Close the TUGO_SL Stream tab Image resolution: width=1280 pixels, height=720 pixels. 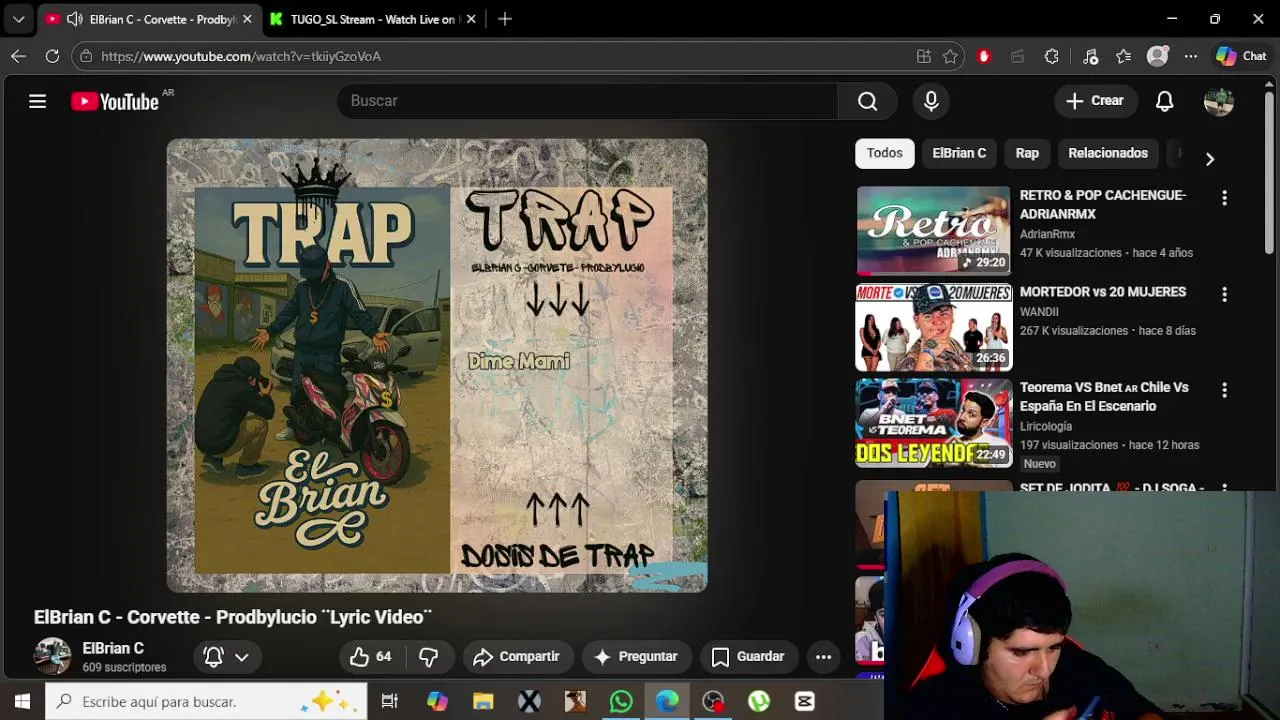click(471, 19)
